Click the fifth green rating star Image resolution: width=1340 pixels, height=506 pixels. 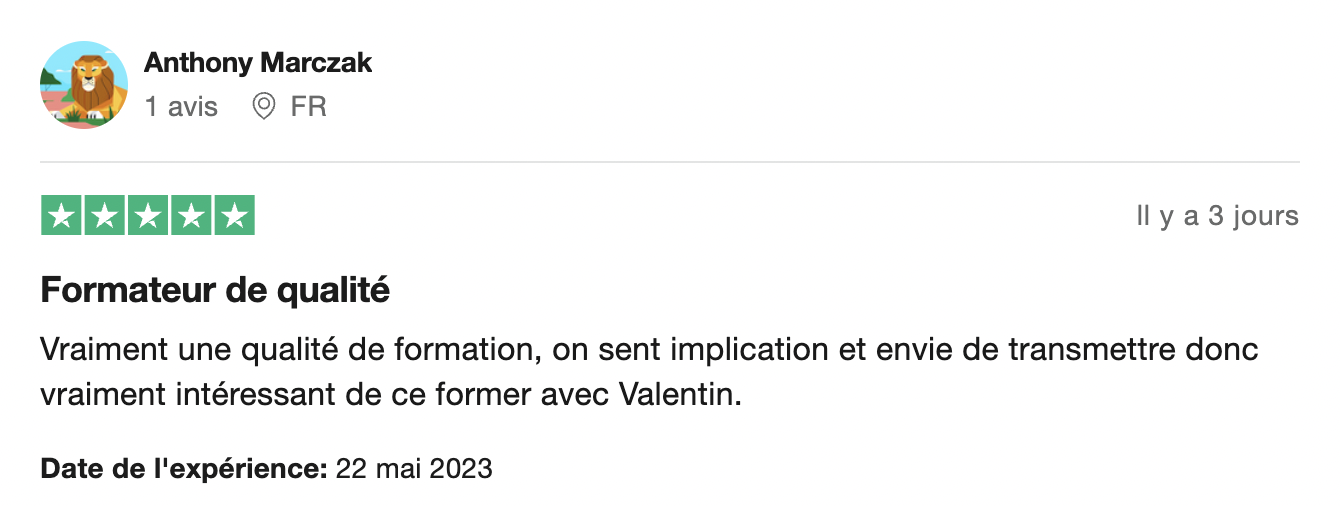pos(234,216)
